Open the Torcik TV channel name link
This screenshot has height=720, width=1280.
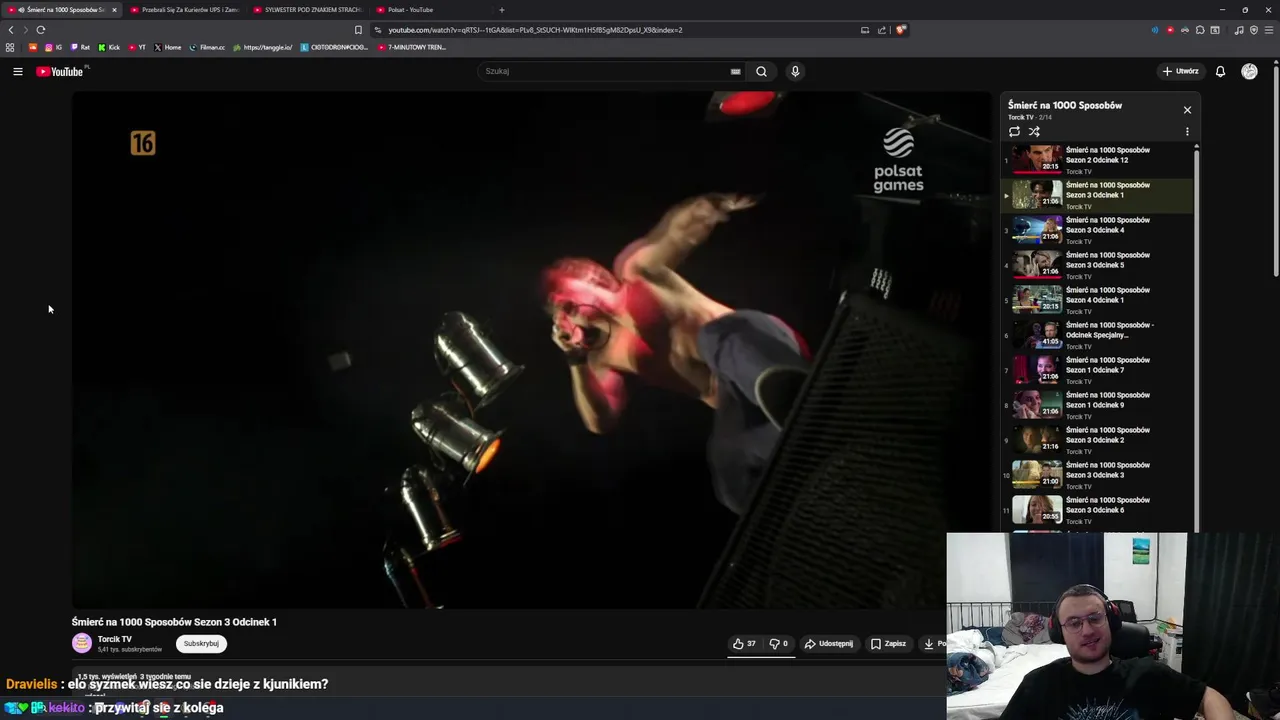(x=115, y=639)
